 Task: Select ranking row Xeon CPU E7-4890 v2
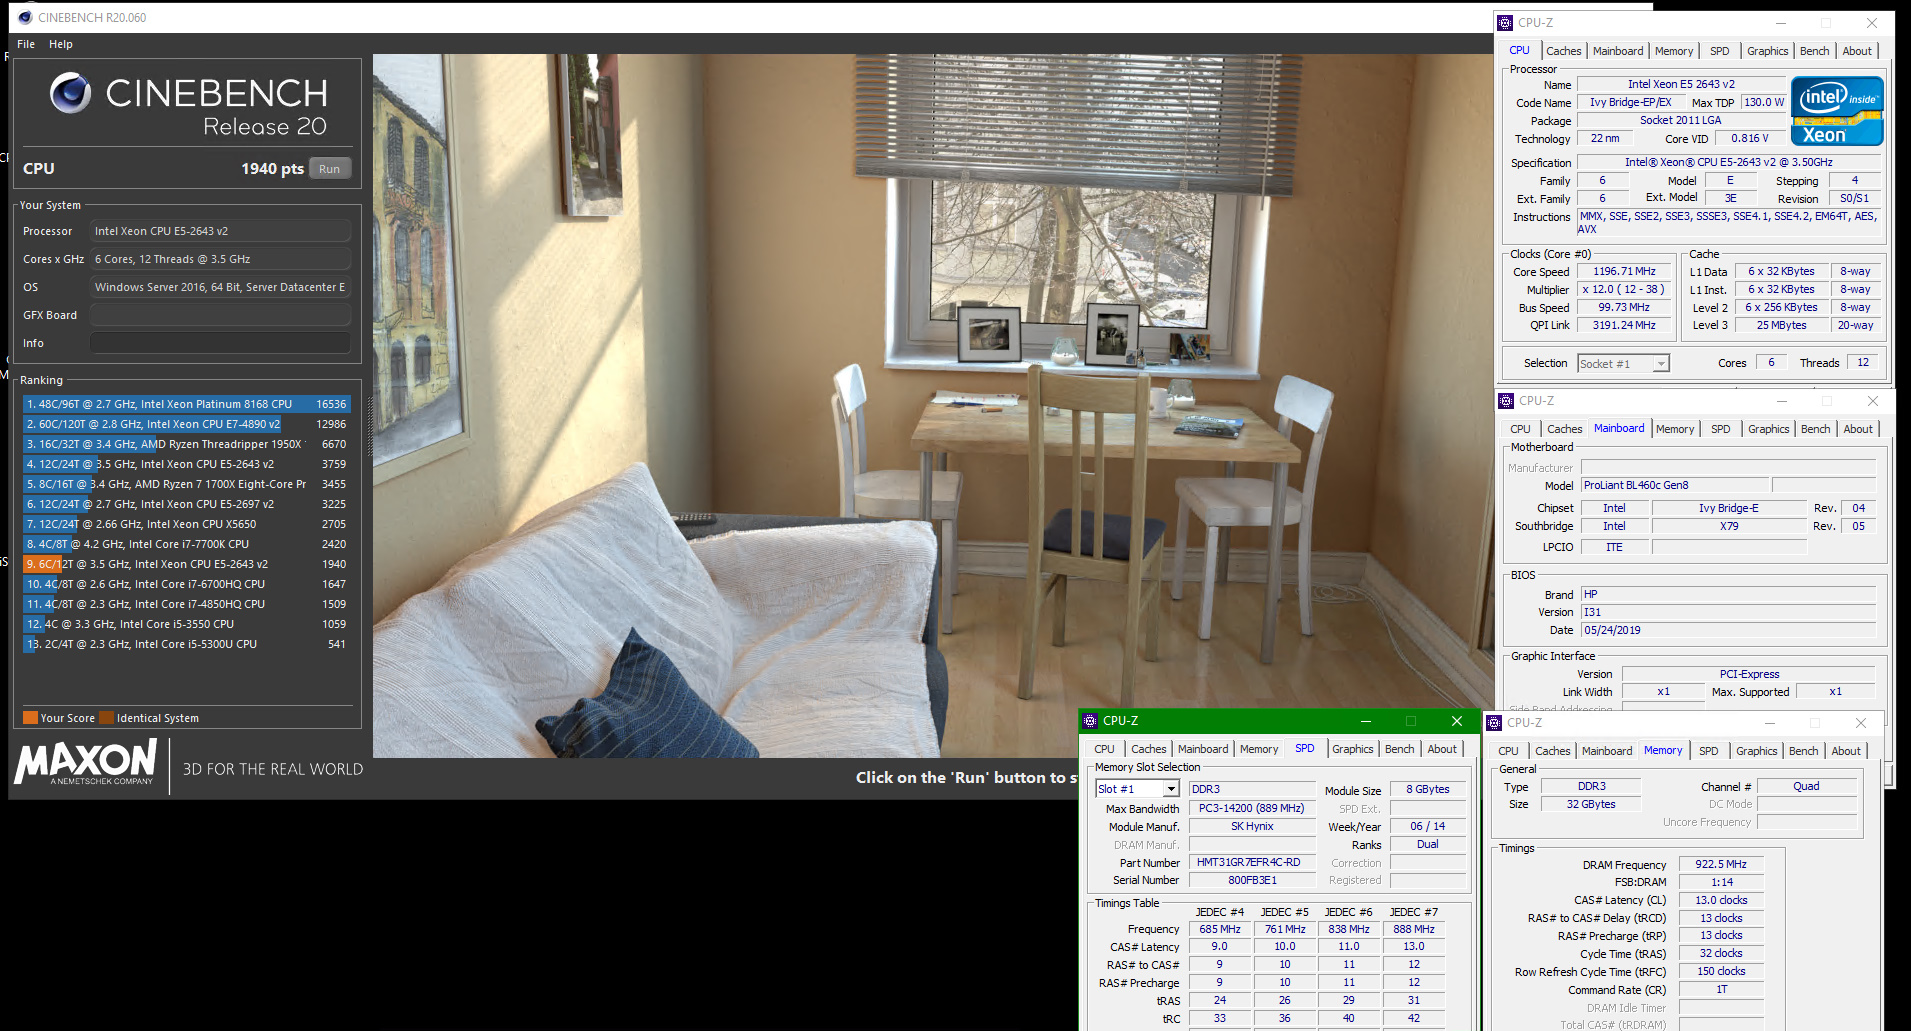pyautogui.click(x=186, y=424)
